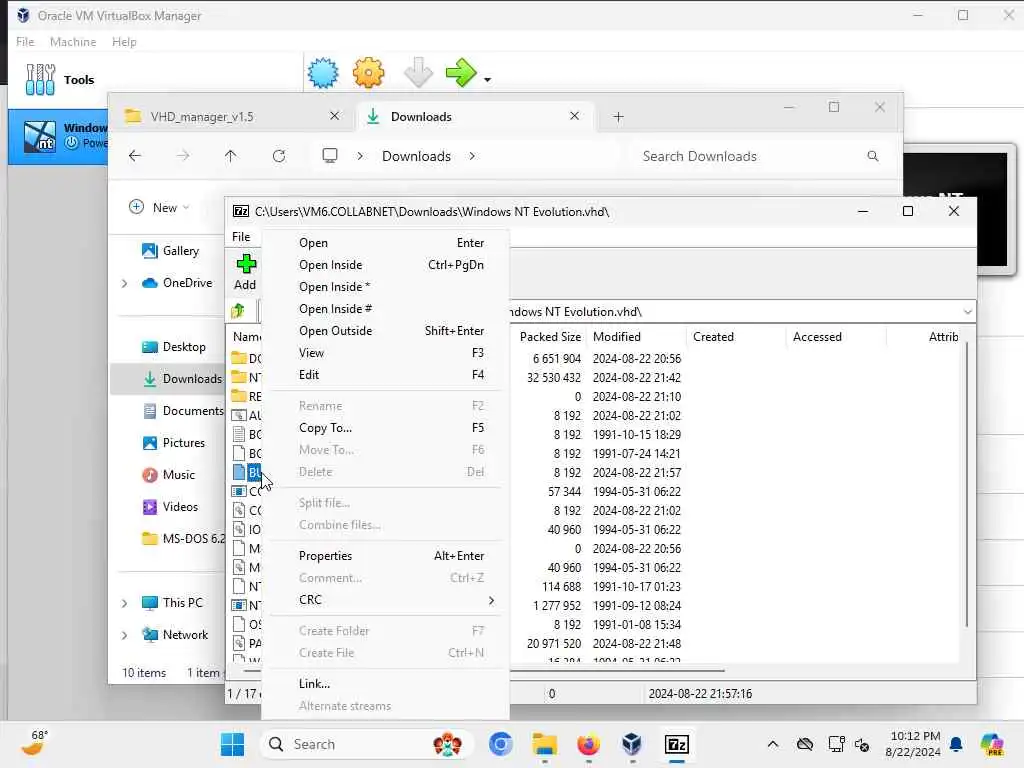Image resolution: width=1024 pixels, height=768 pixels.
Task: Select Desktop in Explorer sidebar
Action: pos(174,347)
